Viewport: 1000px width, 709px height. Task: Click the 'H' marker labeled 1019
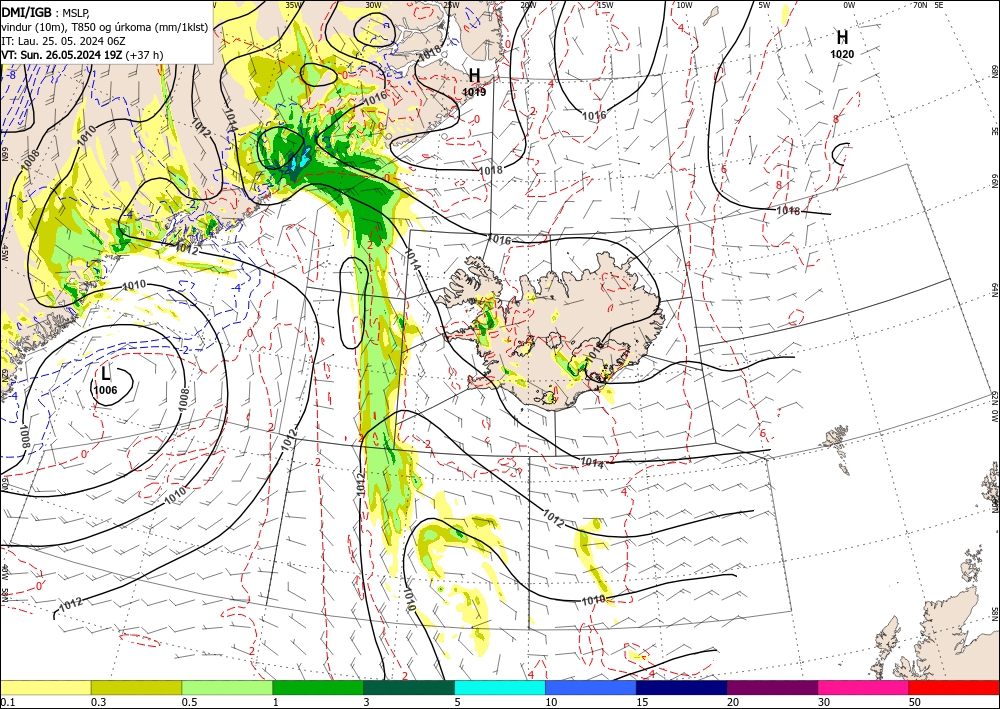coord(474,75)
